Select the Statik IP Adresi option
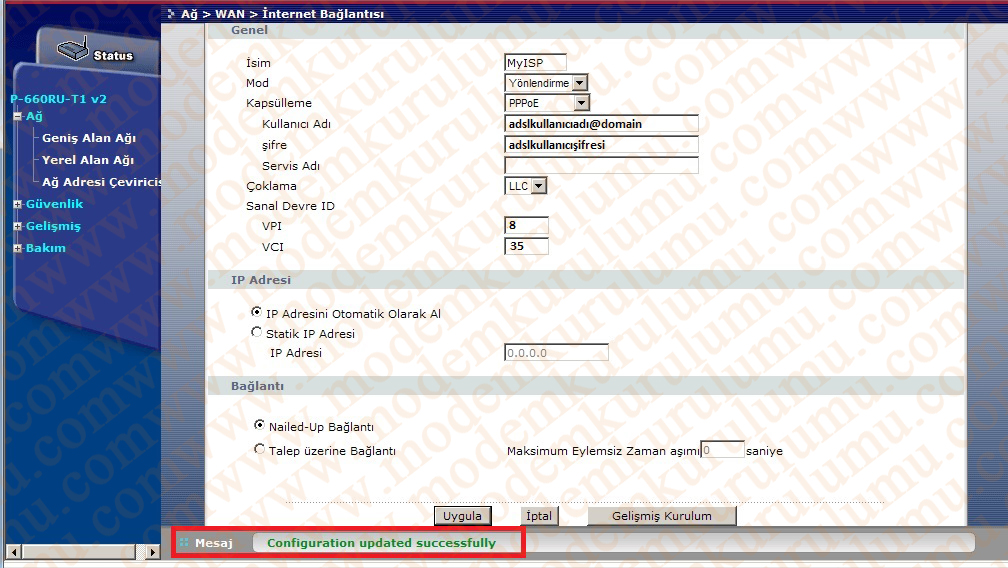Image resolution: width=1008 pixels, height=568 pixels. point(256,332)
